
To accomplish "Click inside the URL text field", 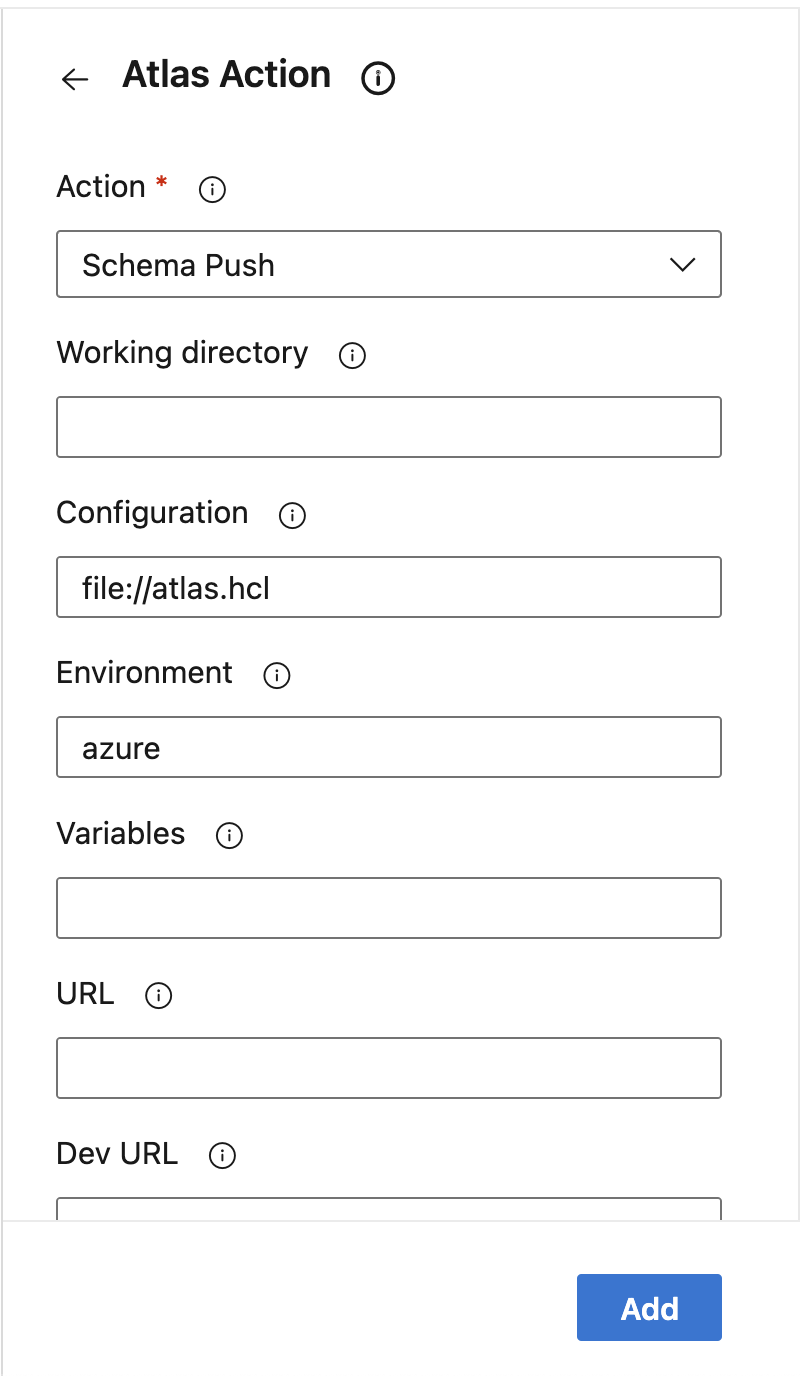I will (x=389, y=1068).
